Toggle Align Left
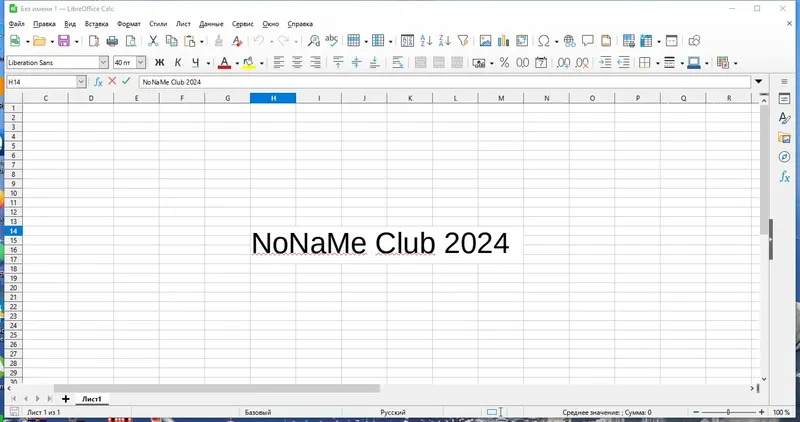This screenshot has width=800, height=422. [279, 63]
